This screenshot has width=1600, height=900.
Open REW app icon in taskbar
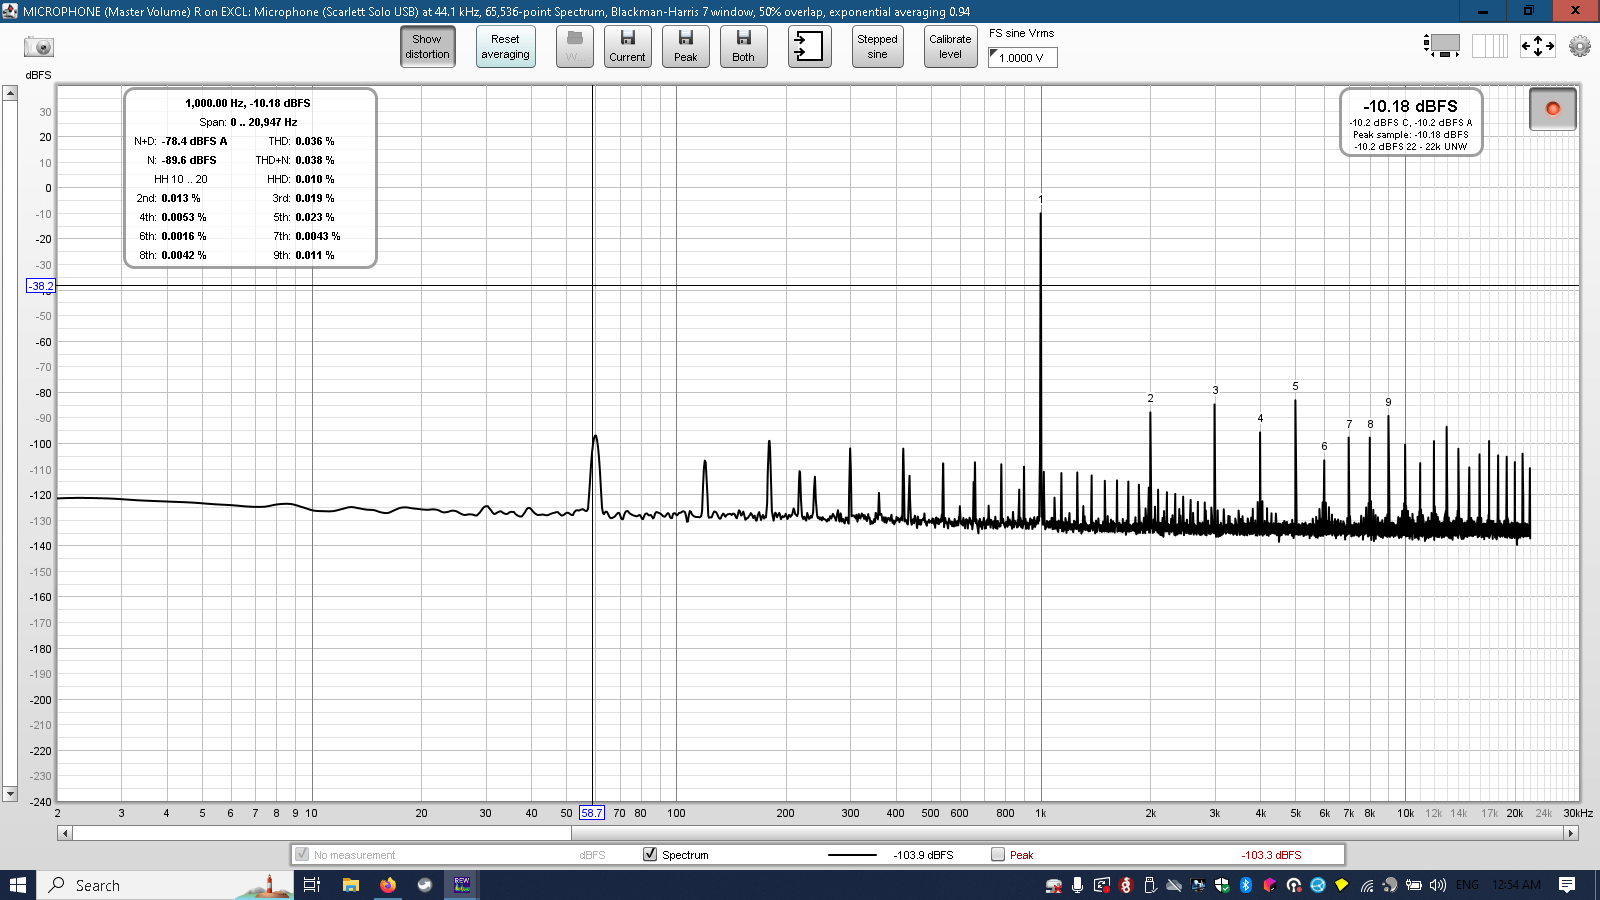pos(462,885)
